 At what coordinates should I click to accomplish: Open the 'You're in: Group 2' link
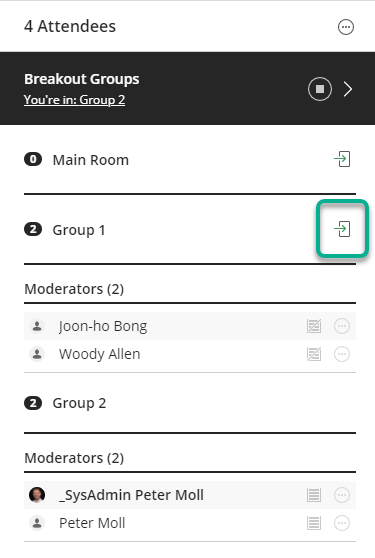click(74, 100)
